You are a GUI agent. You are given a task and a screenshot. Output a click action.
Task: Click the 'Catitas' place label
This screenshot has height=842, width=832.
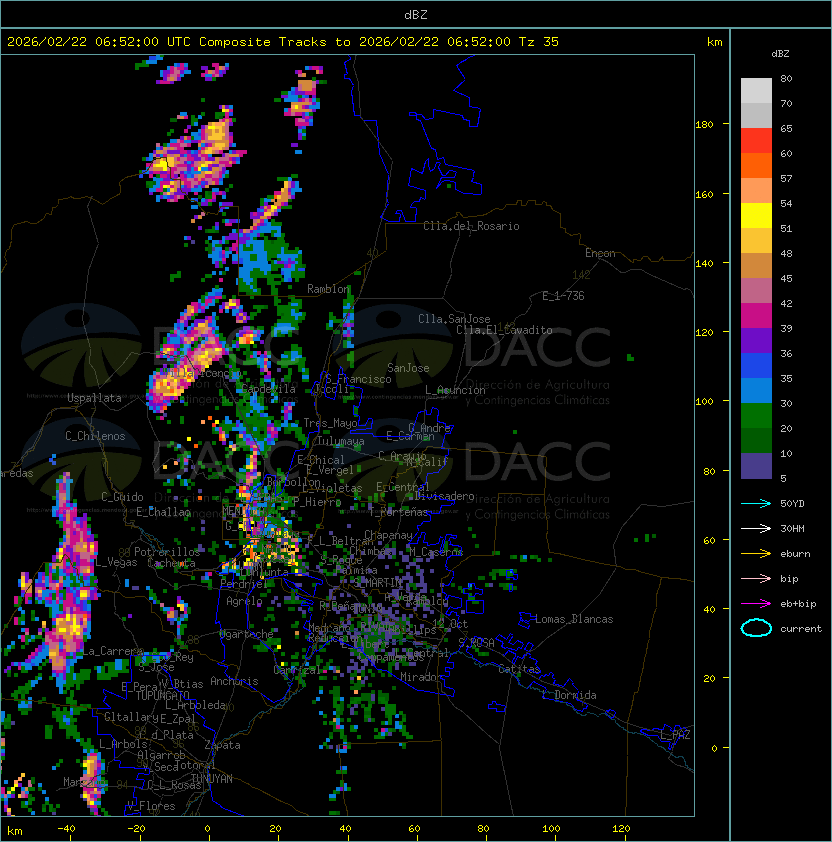pos(519,670)
